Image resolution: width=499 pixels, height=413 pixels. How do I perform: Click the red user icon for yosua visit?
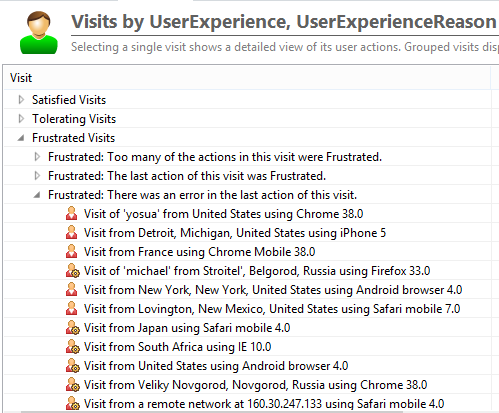71,214
